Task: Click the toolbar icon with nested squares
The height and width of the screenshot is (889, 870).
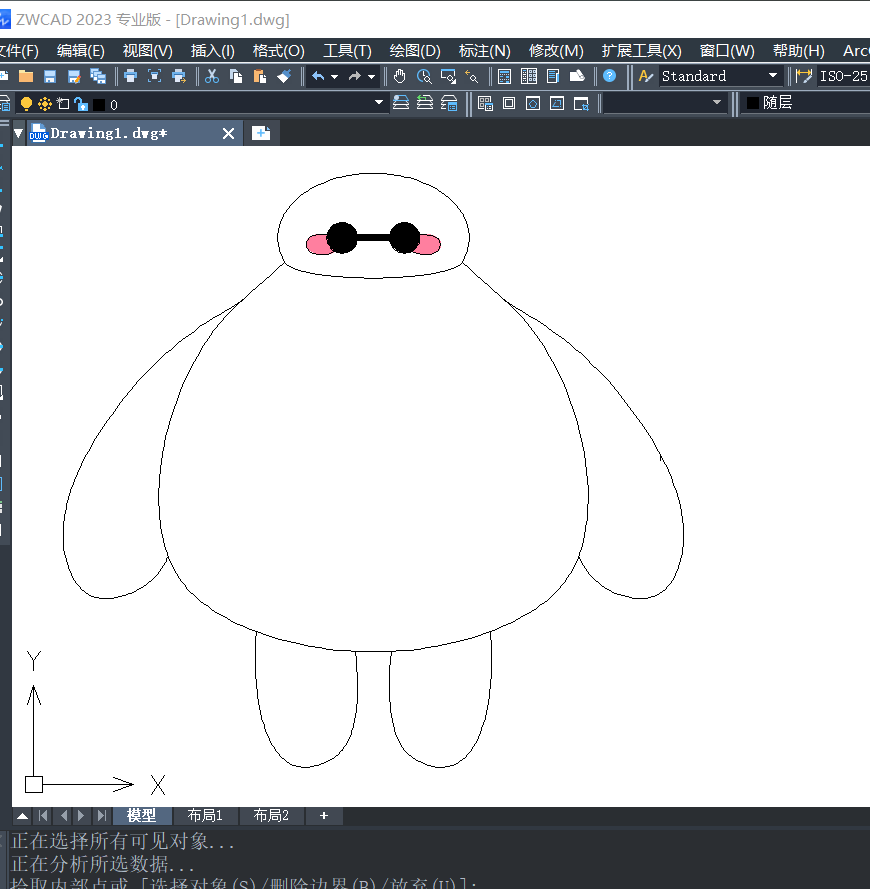Action: pos(509,103)
